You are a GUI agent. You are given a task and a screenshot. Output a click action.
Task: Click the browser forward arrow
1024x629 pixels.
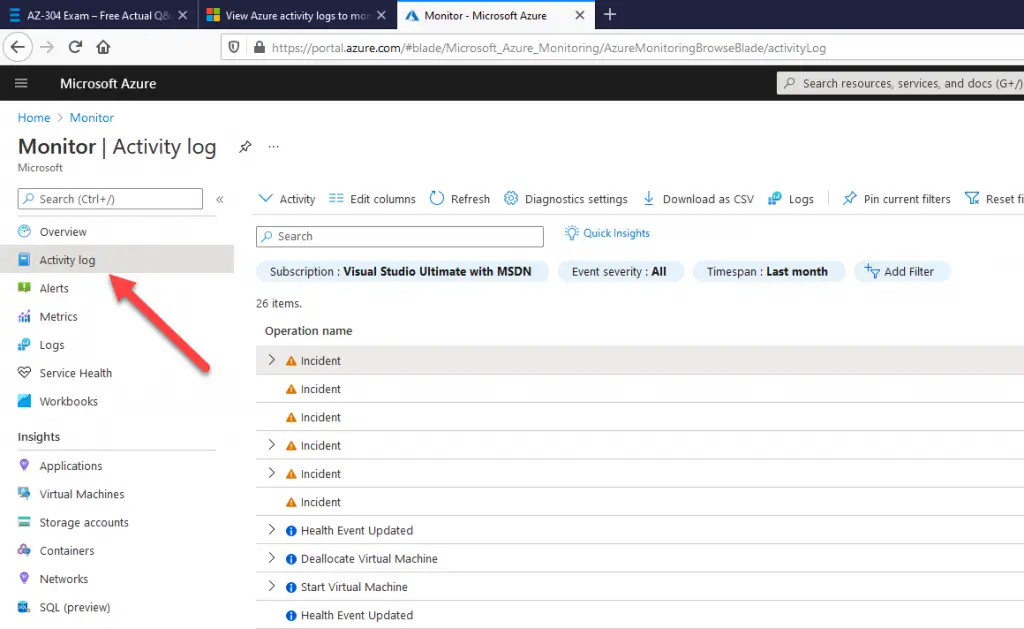46,47
